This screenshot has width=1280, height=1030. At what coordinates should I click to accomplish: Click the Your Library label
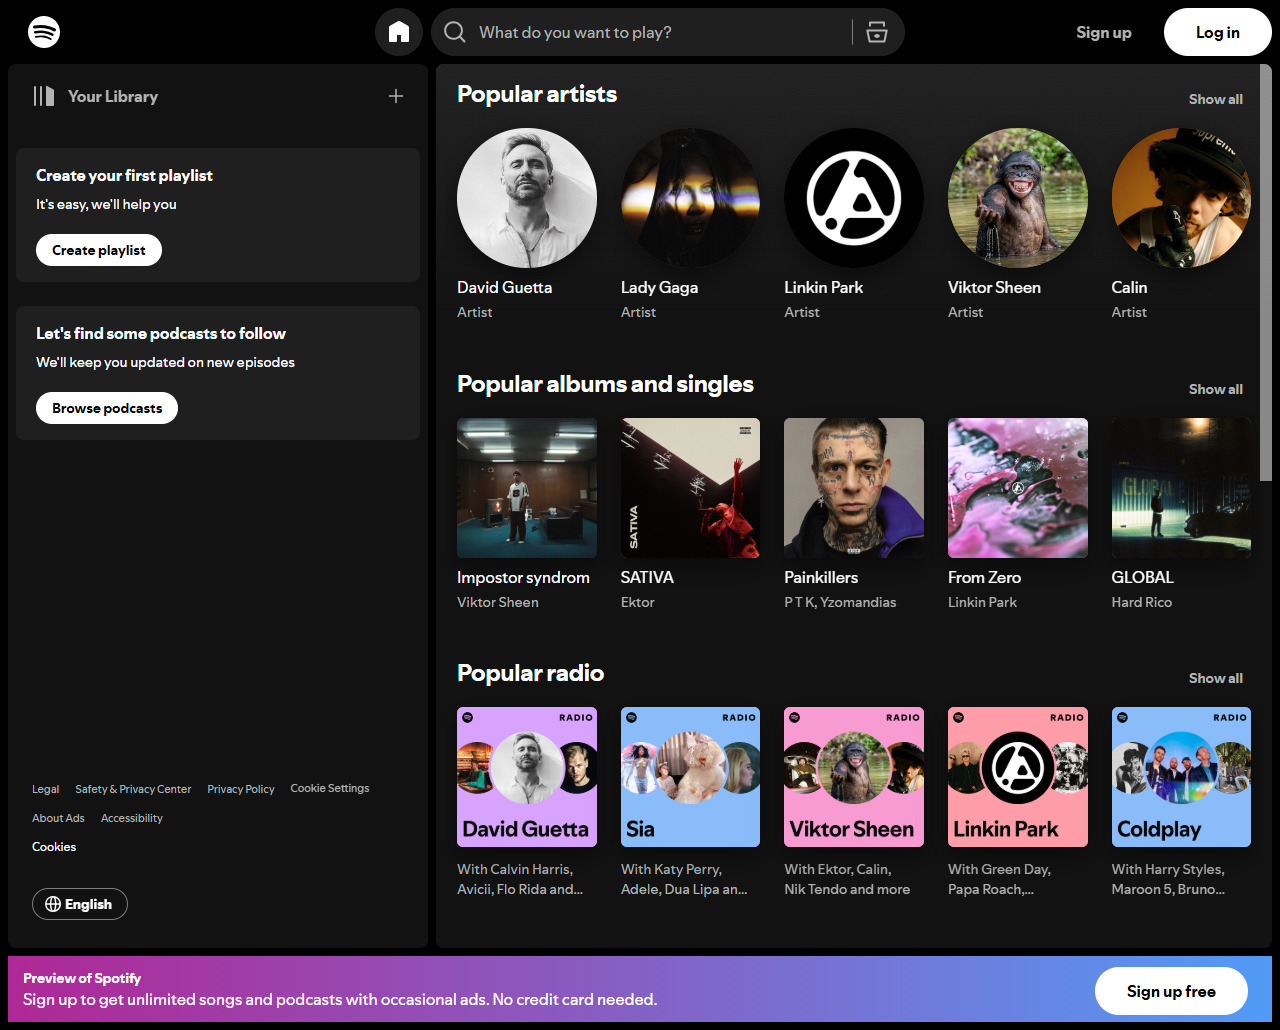113,96
